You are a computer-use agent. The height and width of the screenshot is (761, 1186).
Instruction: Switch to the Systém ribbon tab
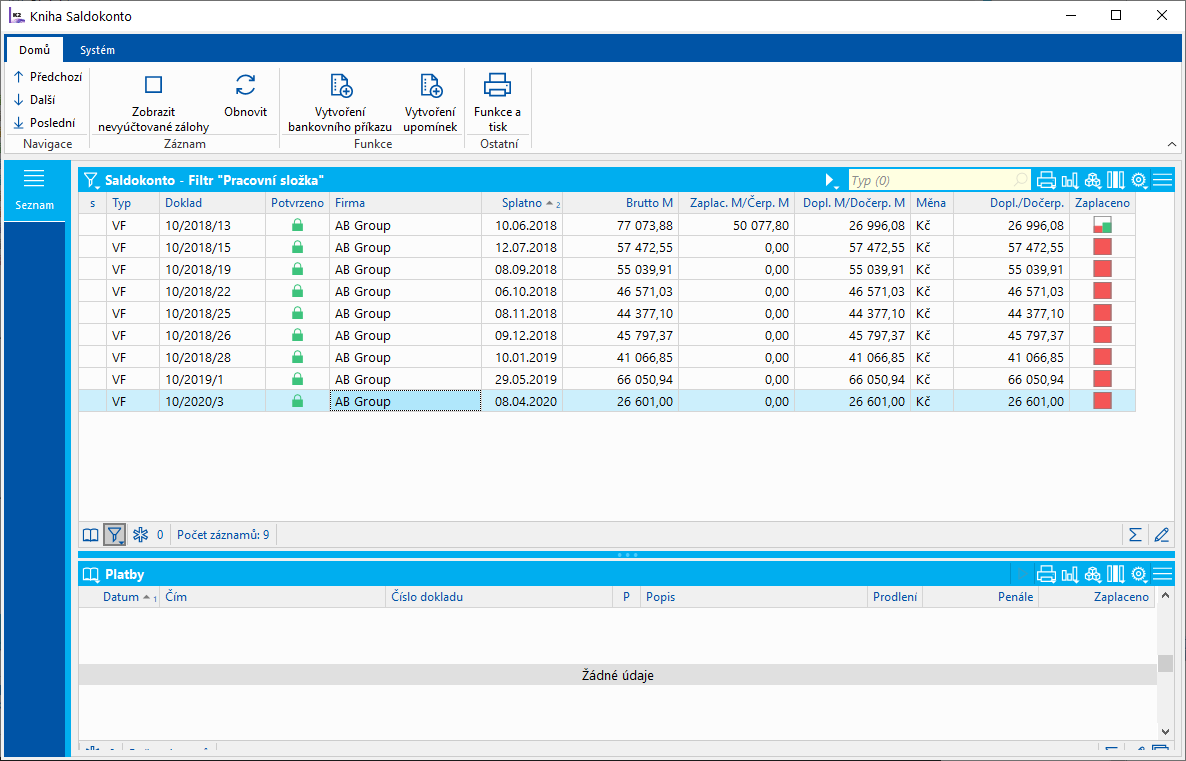point(97,50)
